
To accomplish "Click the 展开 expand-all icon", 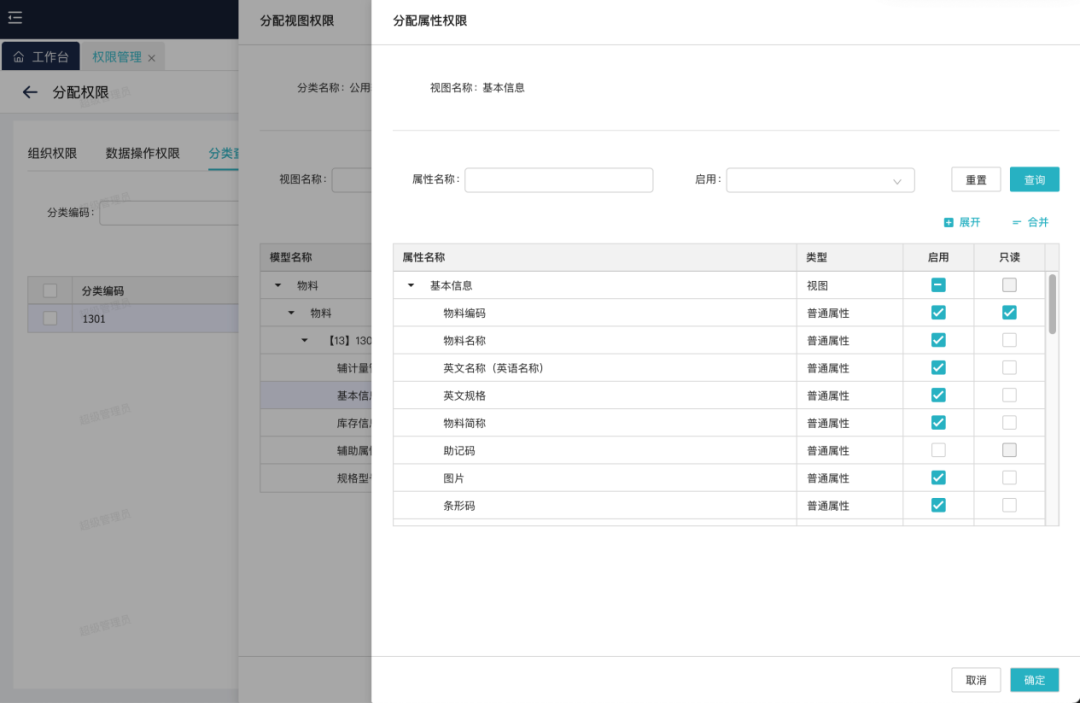I will coord(948,222).
